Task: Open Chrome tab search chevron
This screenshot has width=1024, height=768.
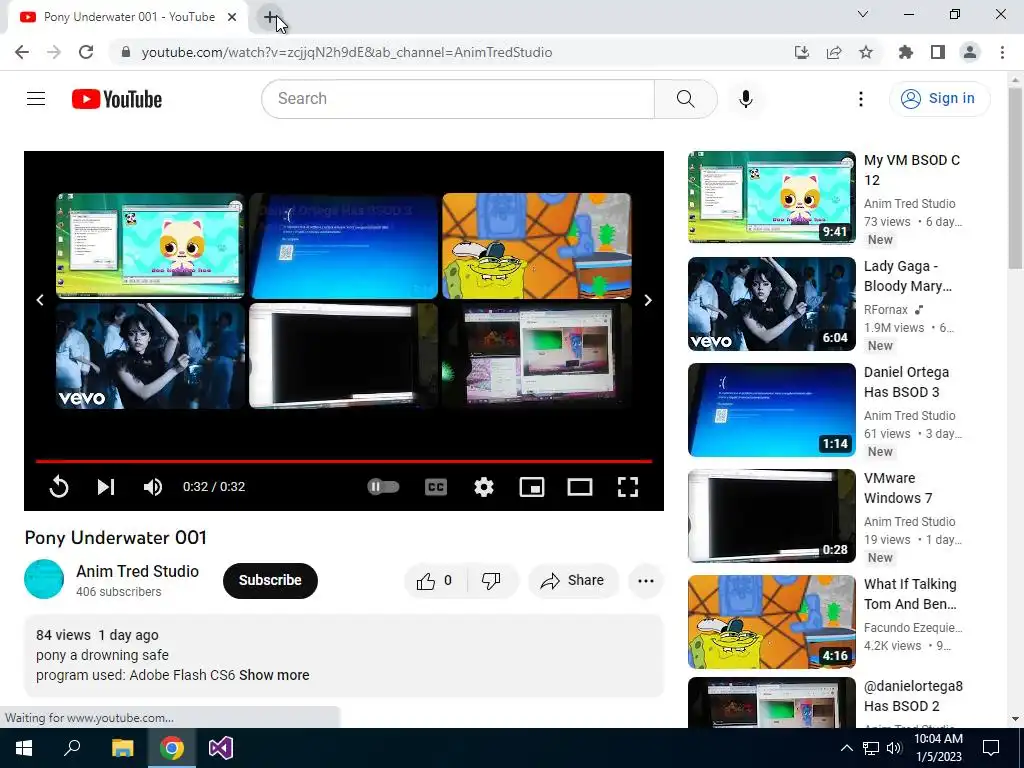Action: 863,14
